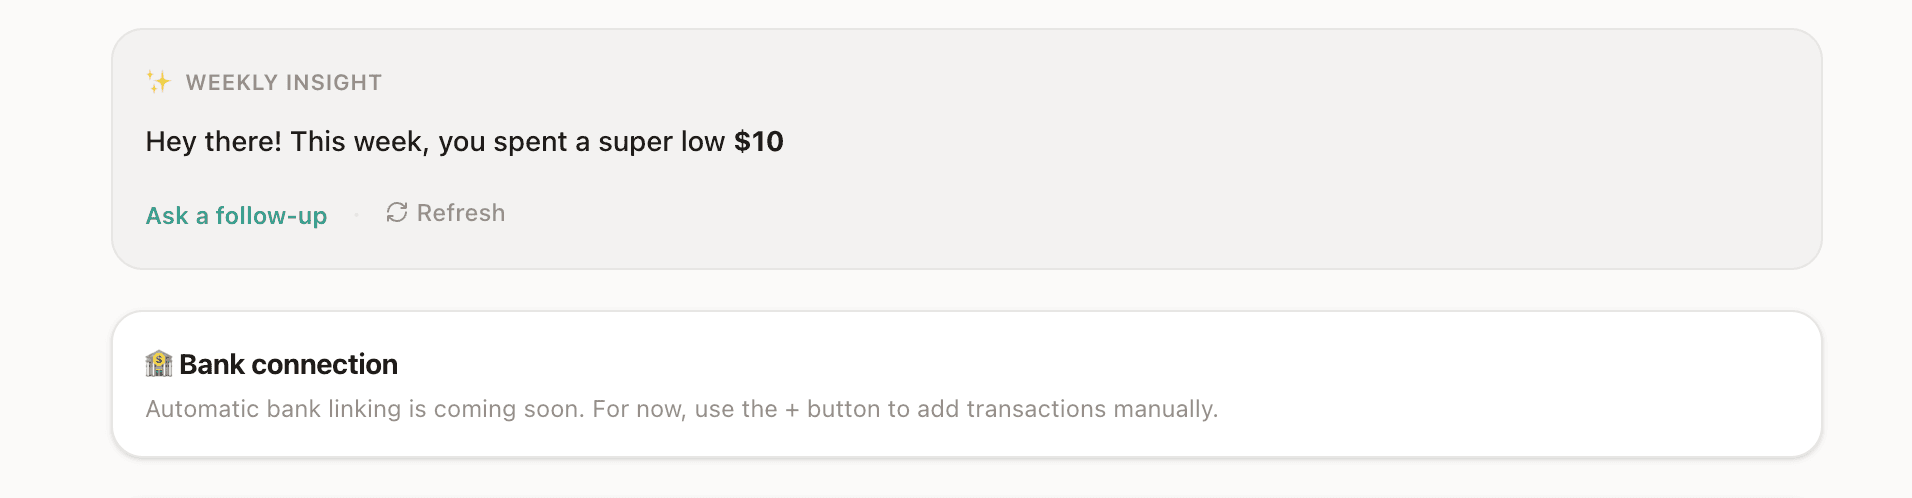This screenshot has width=1912, height=498.
Task: Select the bold $10 spending amount
Action: coord(759,142)
